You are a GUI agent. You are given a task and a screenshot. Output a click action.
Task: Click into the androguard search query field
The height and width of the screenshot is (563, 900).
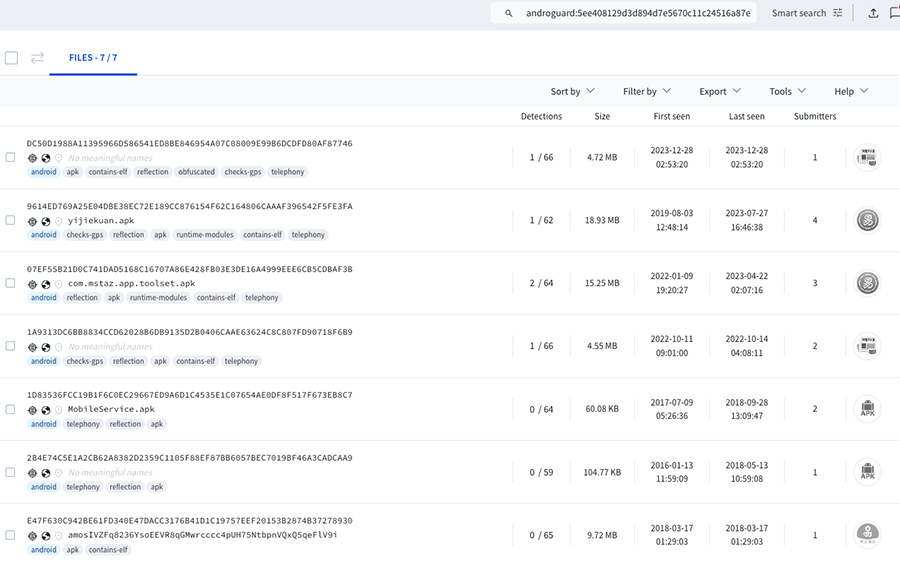pyautogui.click(x=638, y=13)
